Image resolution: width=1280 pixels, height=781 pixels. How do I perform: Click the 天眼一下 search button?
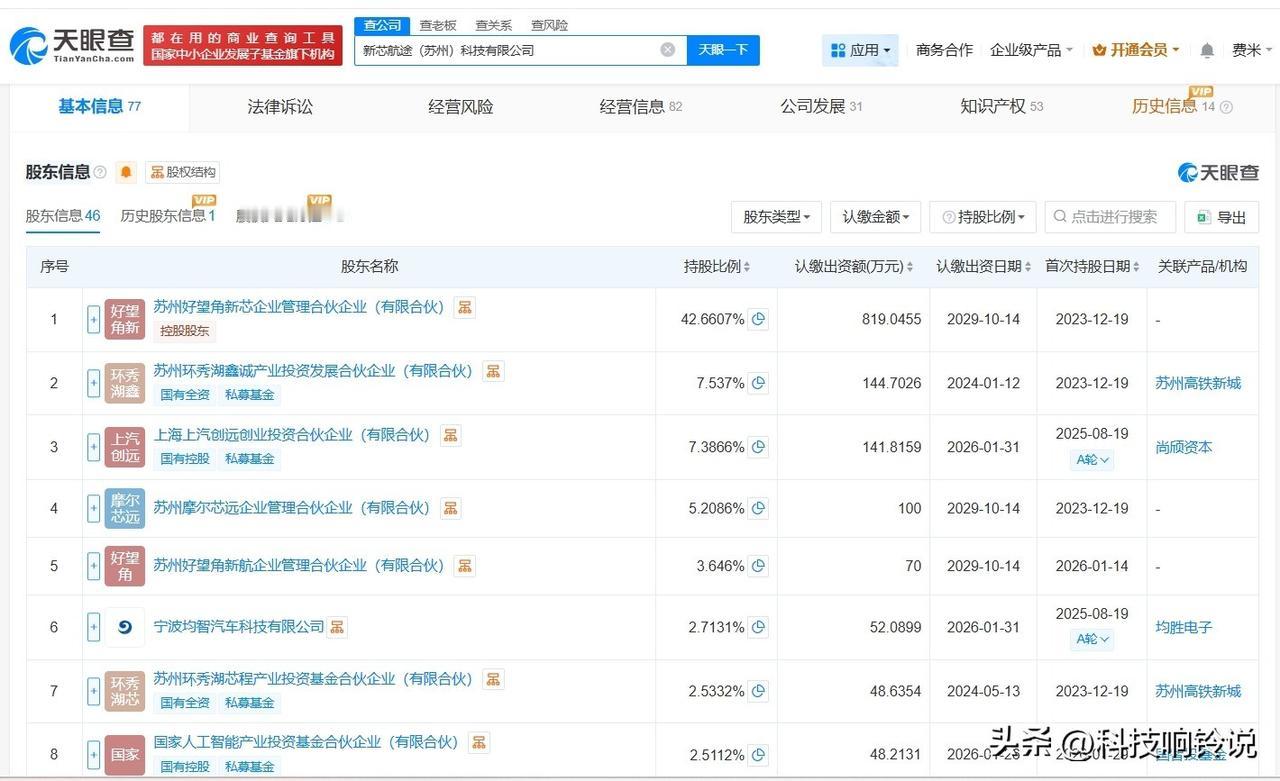tap(723, 50)
